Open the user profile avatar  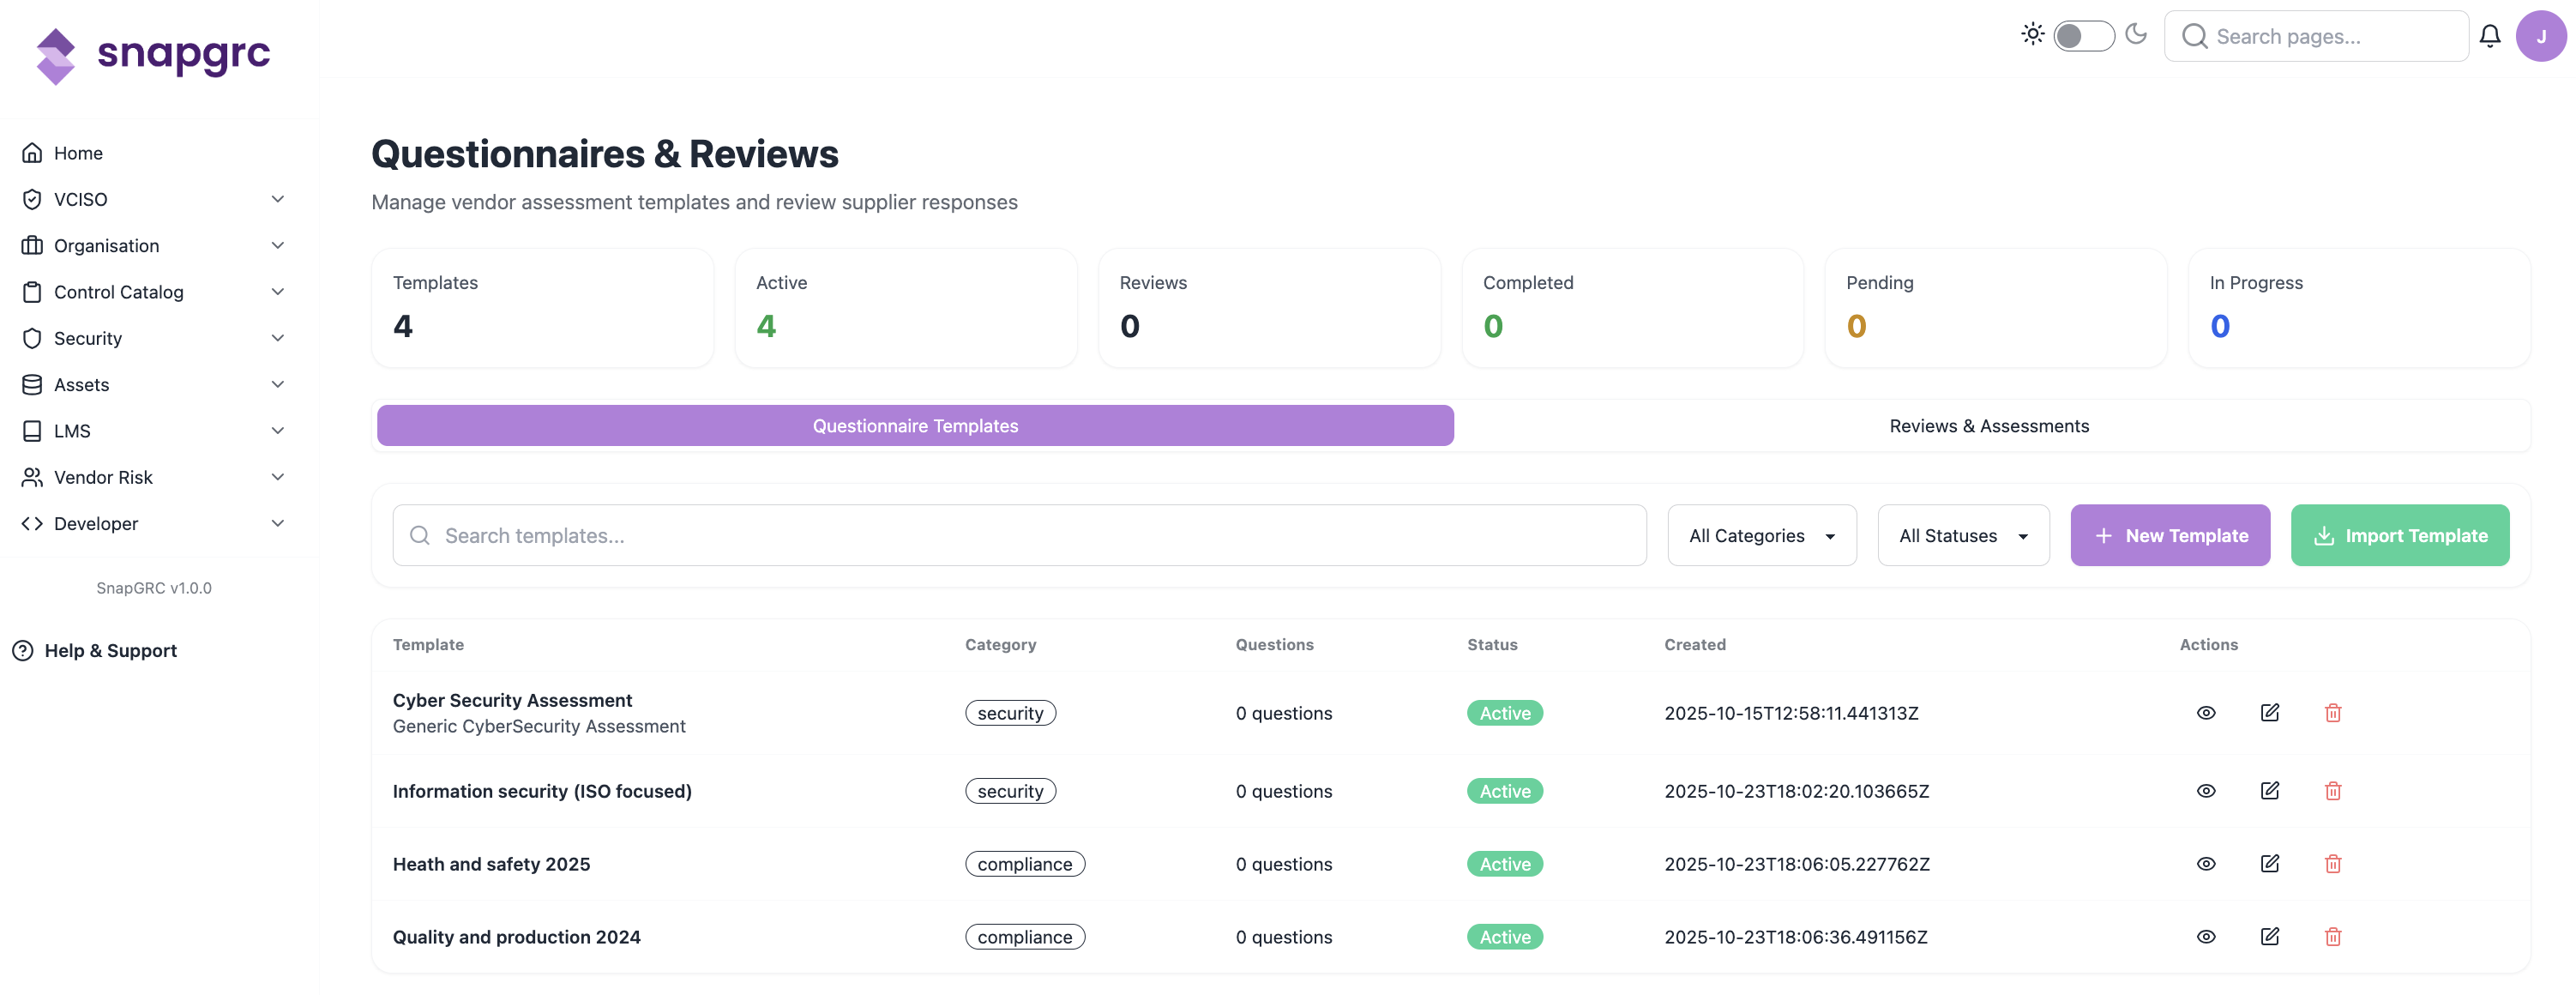(x=2541, y=35)
